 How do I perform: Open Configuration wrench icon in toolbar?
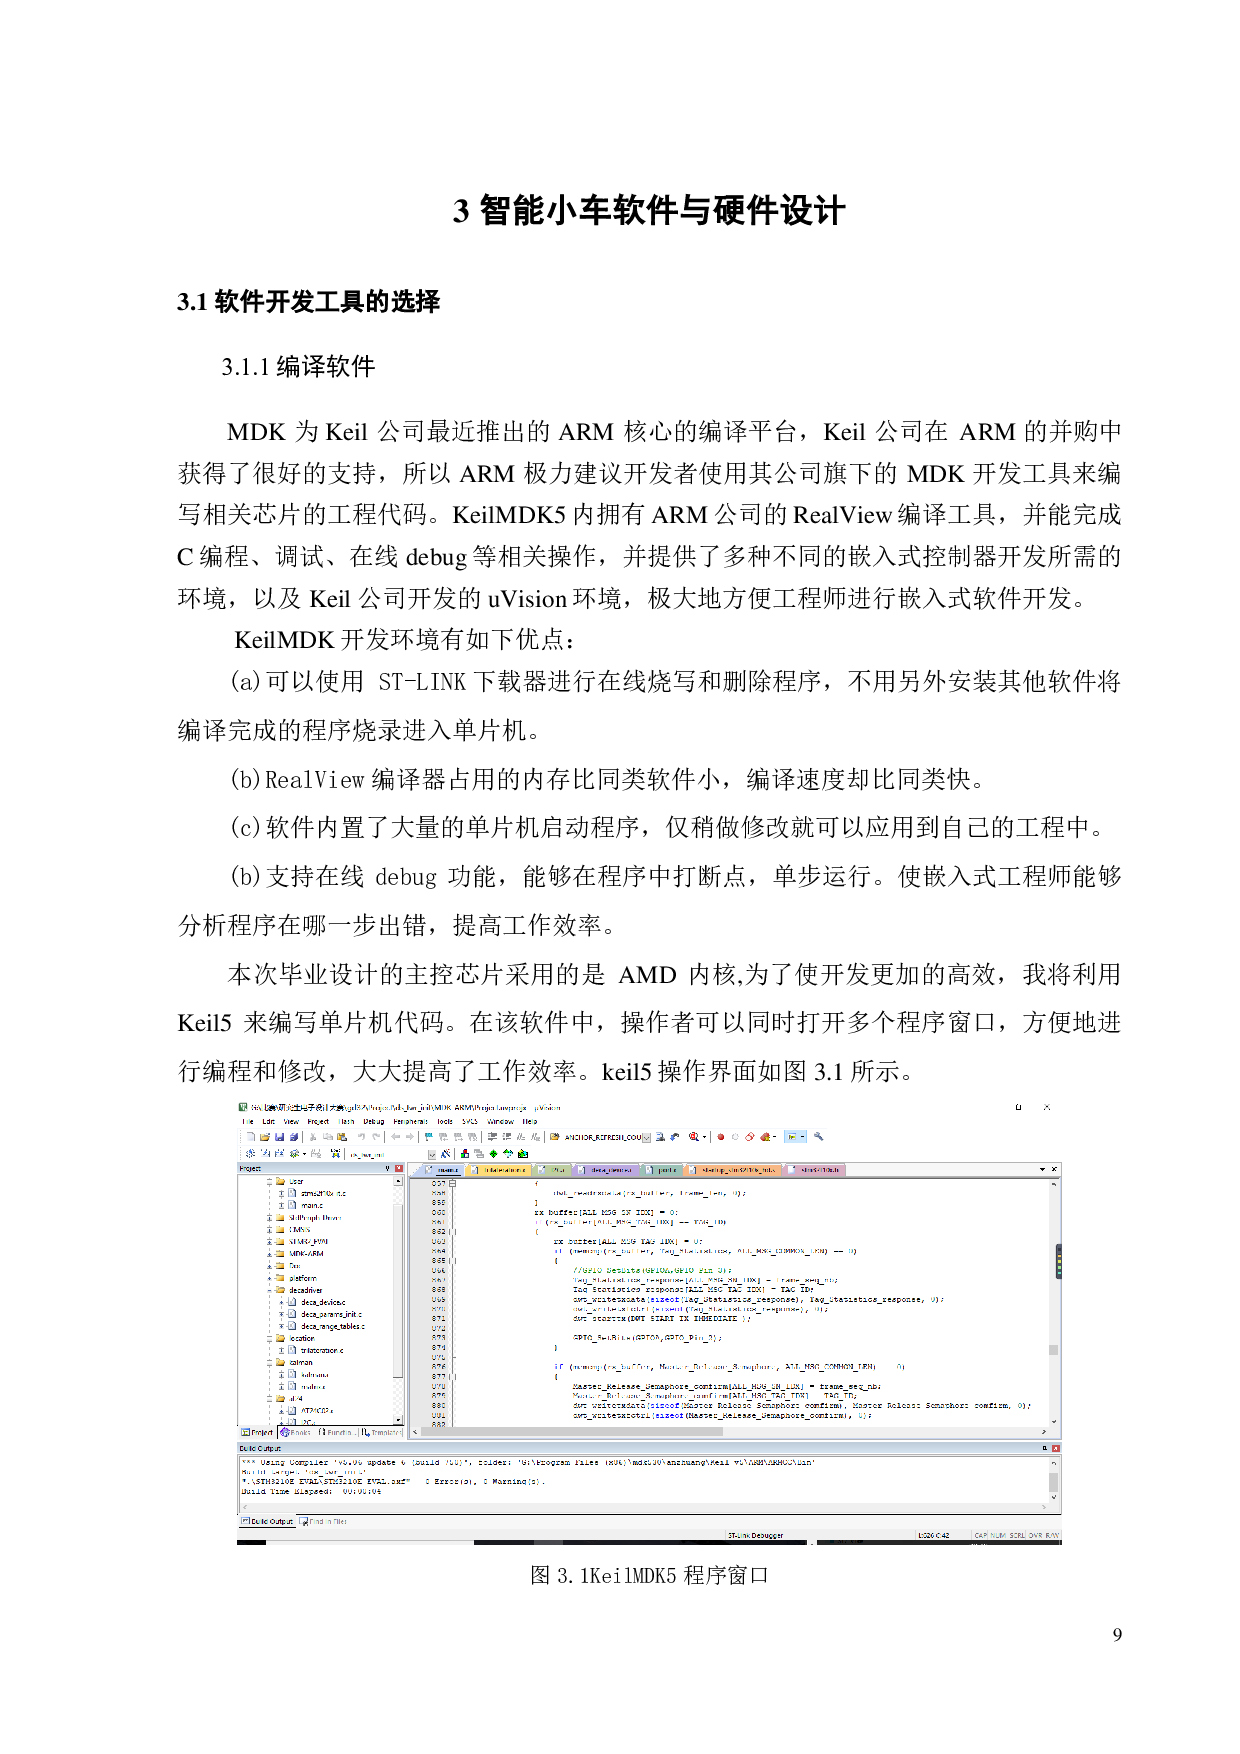pyautogui.click(x=819, y=1137)
